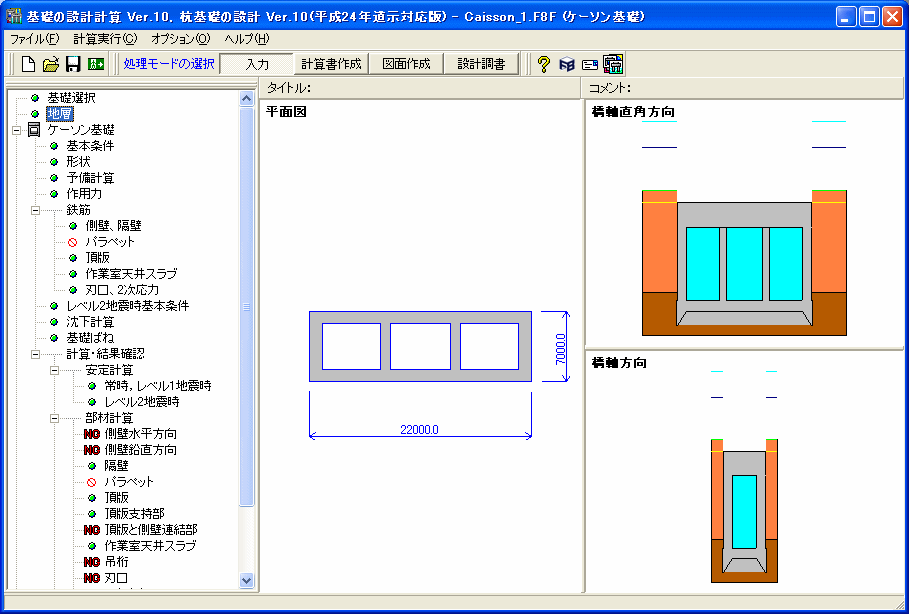The width and height of the screenshot is (909, 614).
Task: Click the prohibited icon beside パラペット under 鉄筋
Action: coord(72,242)
